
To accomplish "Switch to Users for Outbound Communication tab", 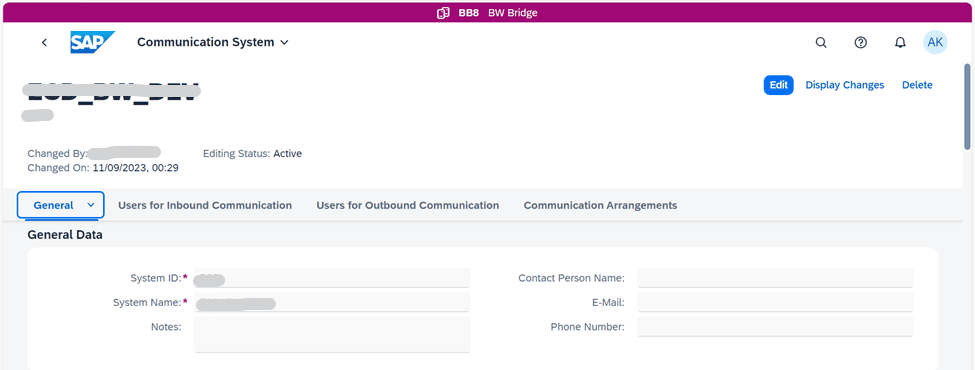I will click(407, 205).
